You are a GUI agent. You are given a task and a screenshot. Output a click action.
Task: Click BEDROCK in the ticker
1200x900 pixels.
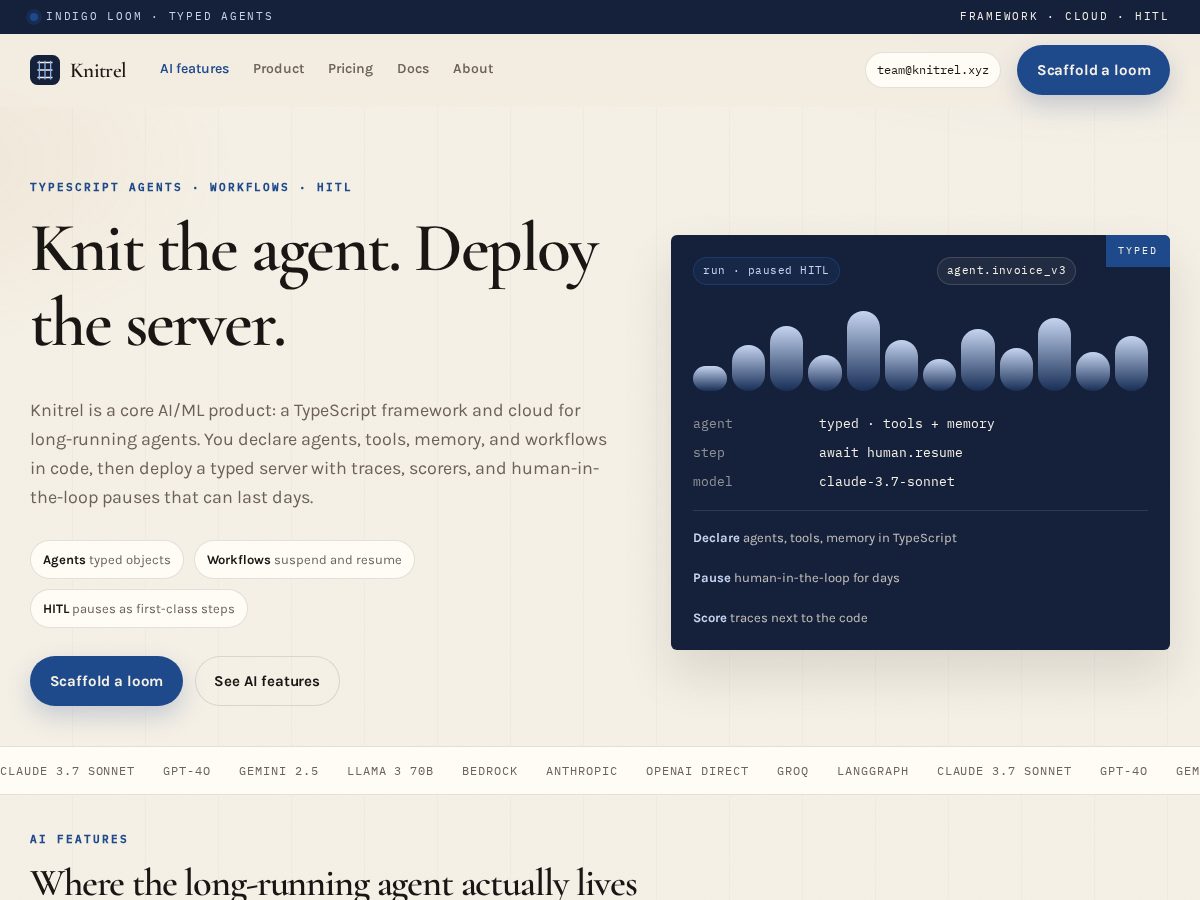click(490, 771)
